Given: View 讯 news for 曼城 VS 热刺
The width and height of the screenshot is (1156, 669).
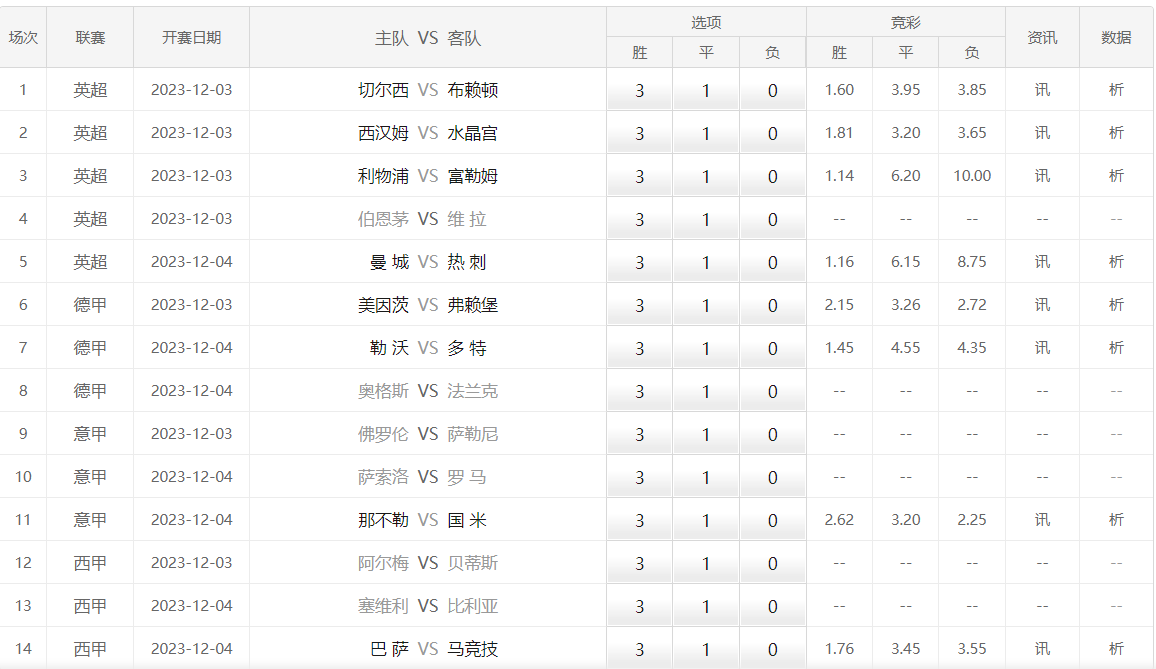Looking at the screenshot, I should tap(1042, 262).
